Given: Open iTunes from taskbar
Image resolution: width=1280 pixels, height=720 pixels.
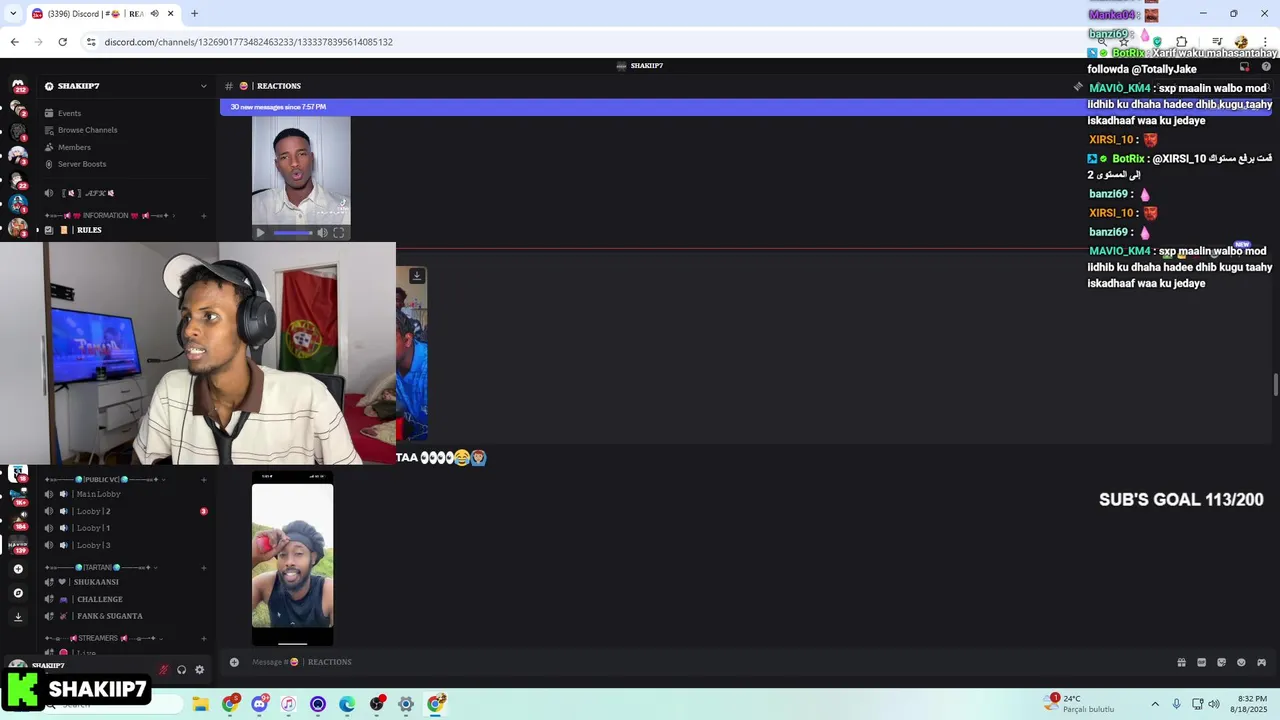Looking at the screenshot, I should (x=288, y=704).
